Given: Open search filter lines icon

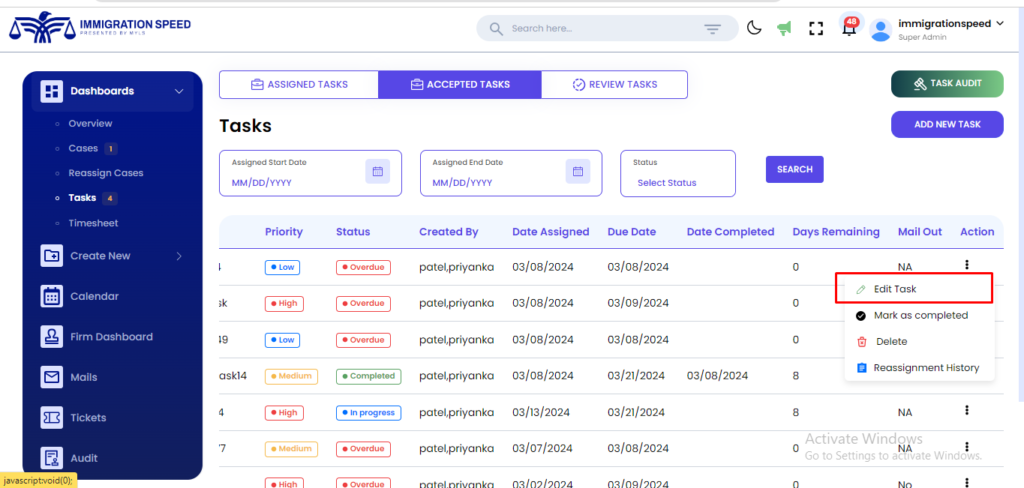Looking at the screenshot, I should 712,29.
